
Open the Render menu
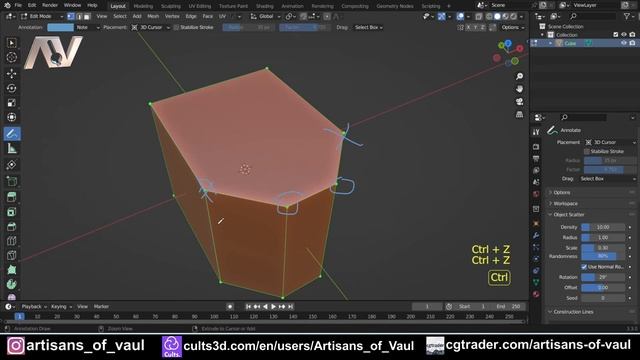50,5
